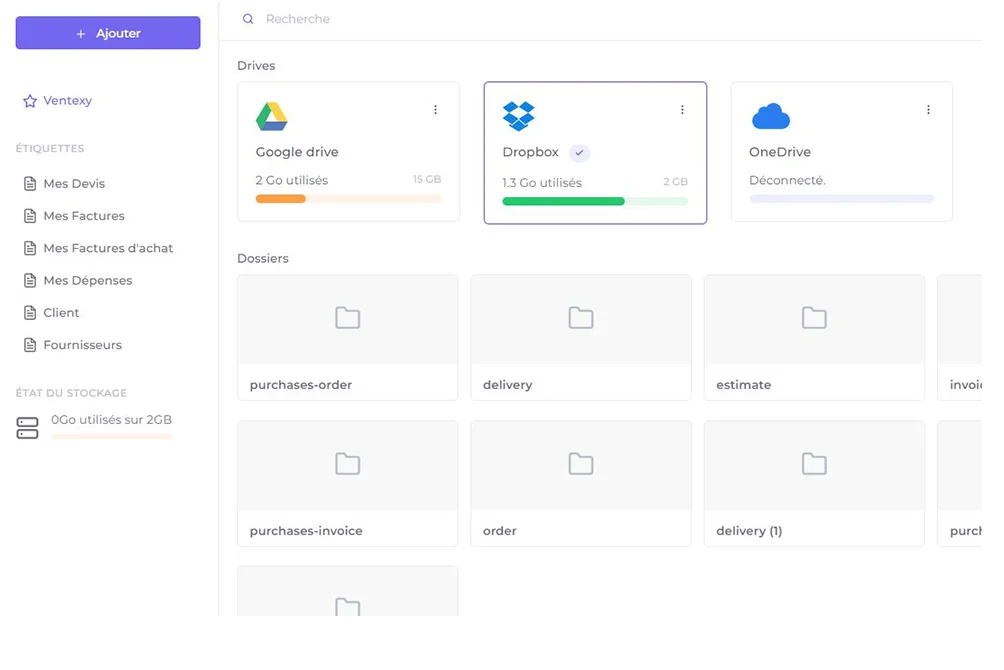Click the Ajouter button
The height and width of the screenshot is (670, 1004).
tap(108, 33)
